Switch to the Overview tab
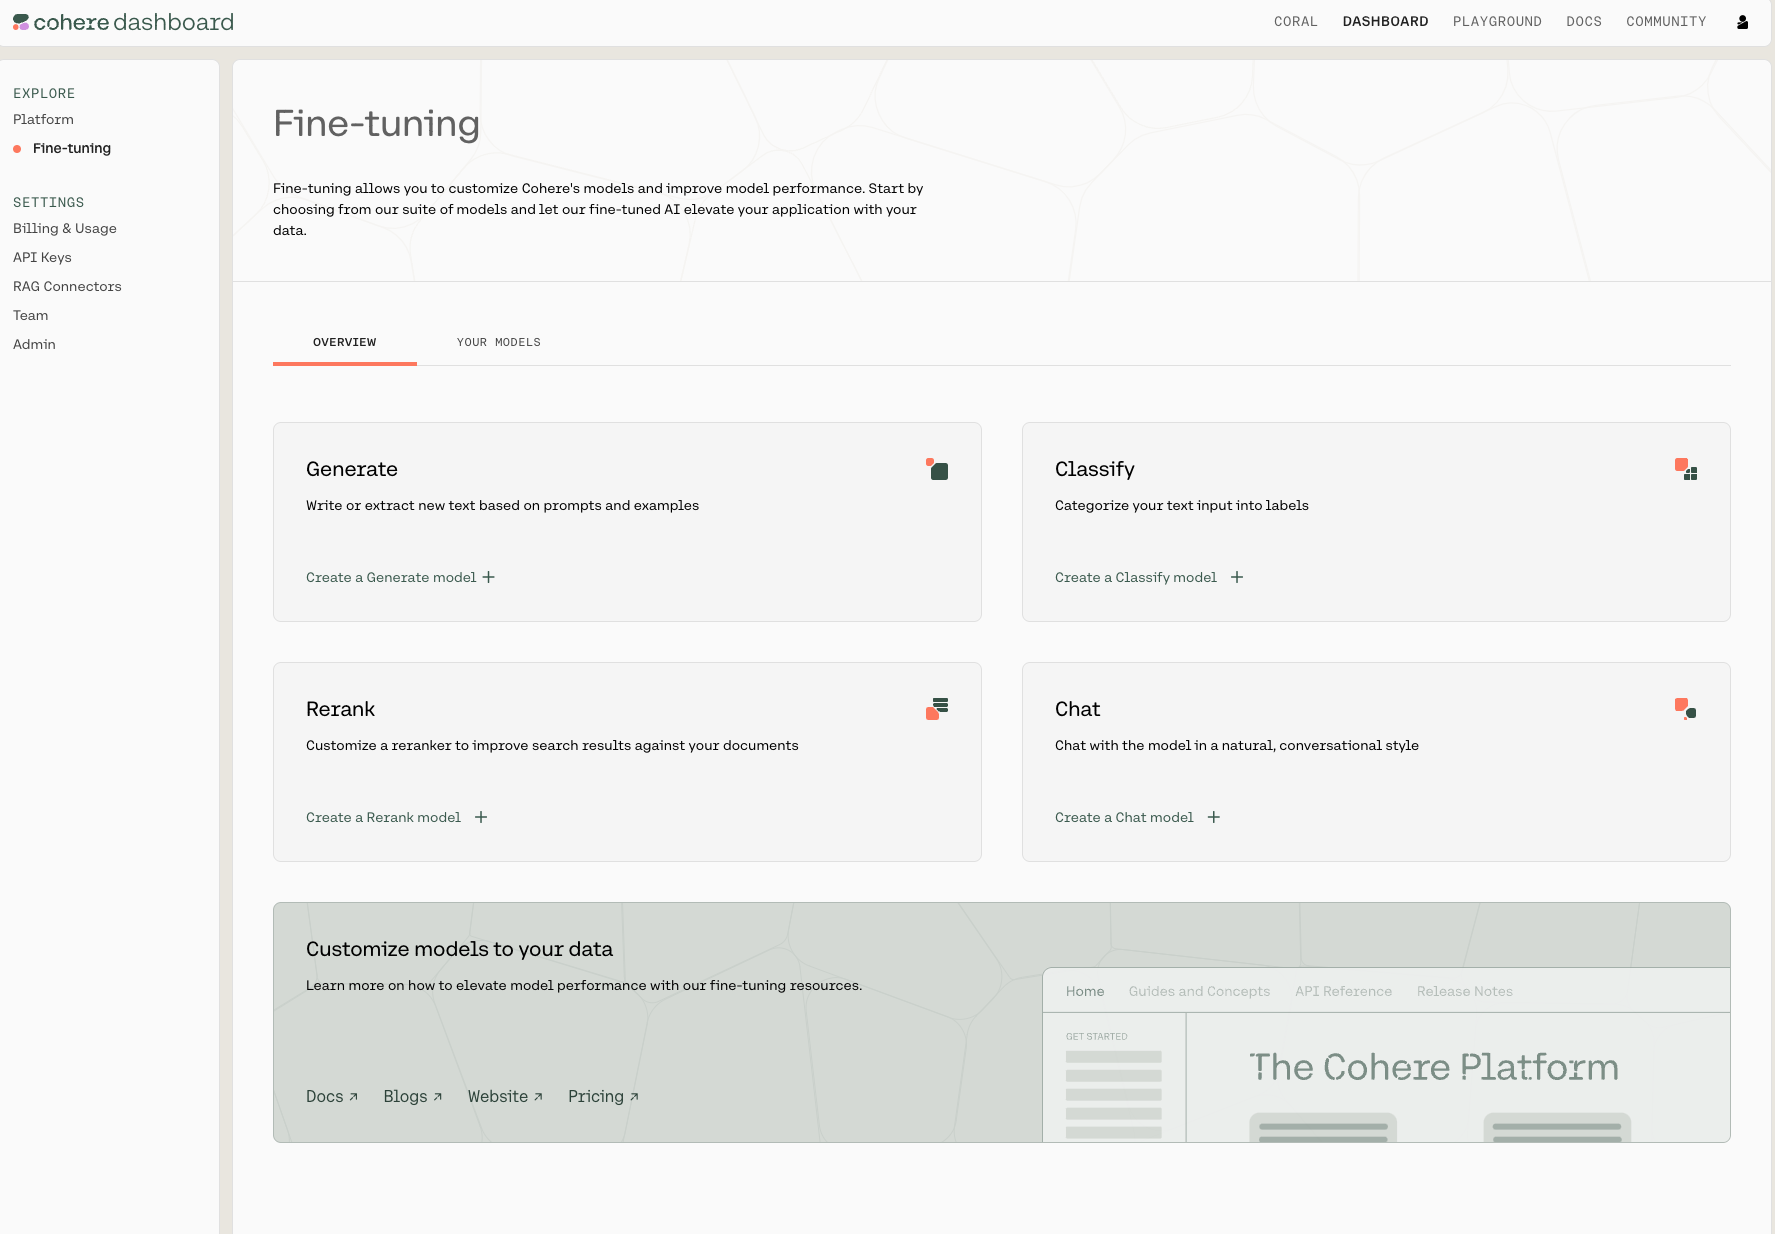 [x=345, y=342]
